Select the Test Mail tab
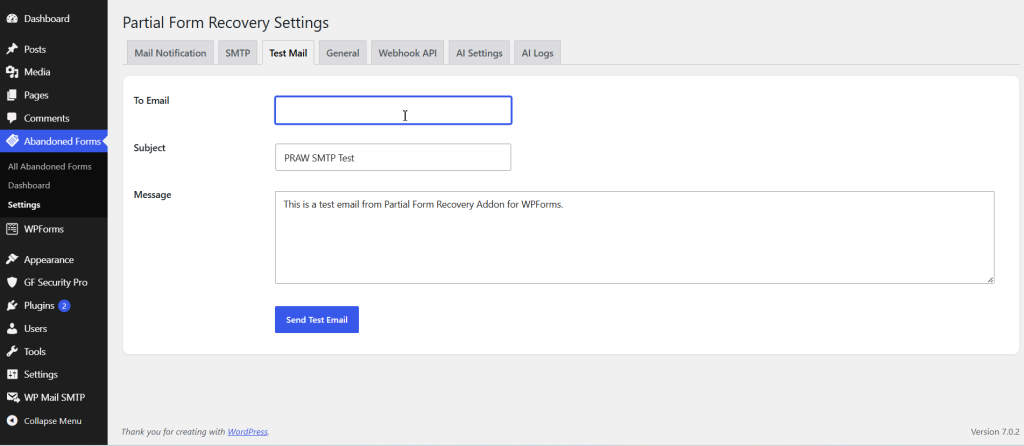The height and width of the screenshot is (446, 1024). tap(288, 53)
